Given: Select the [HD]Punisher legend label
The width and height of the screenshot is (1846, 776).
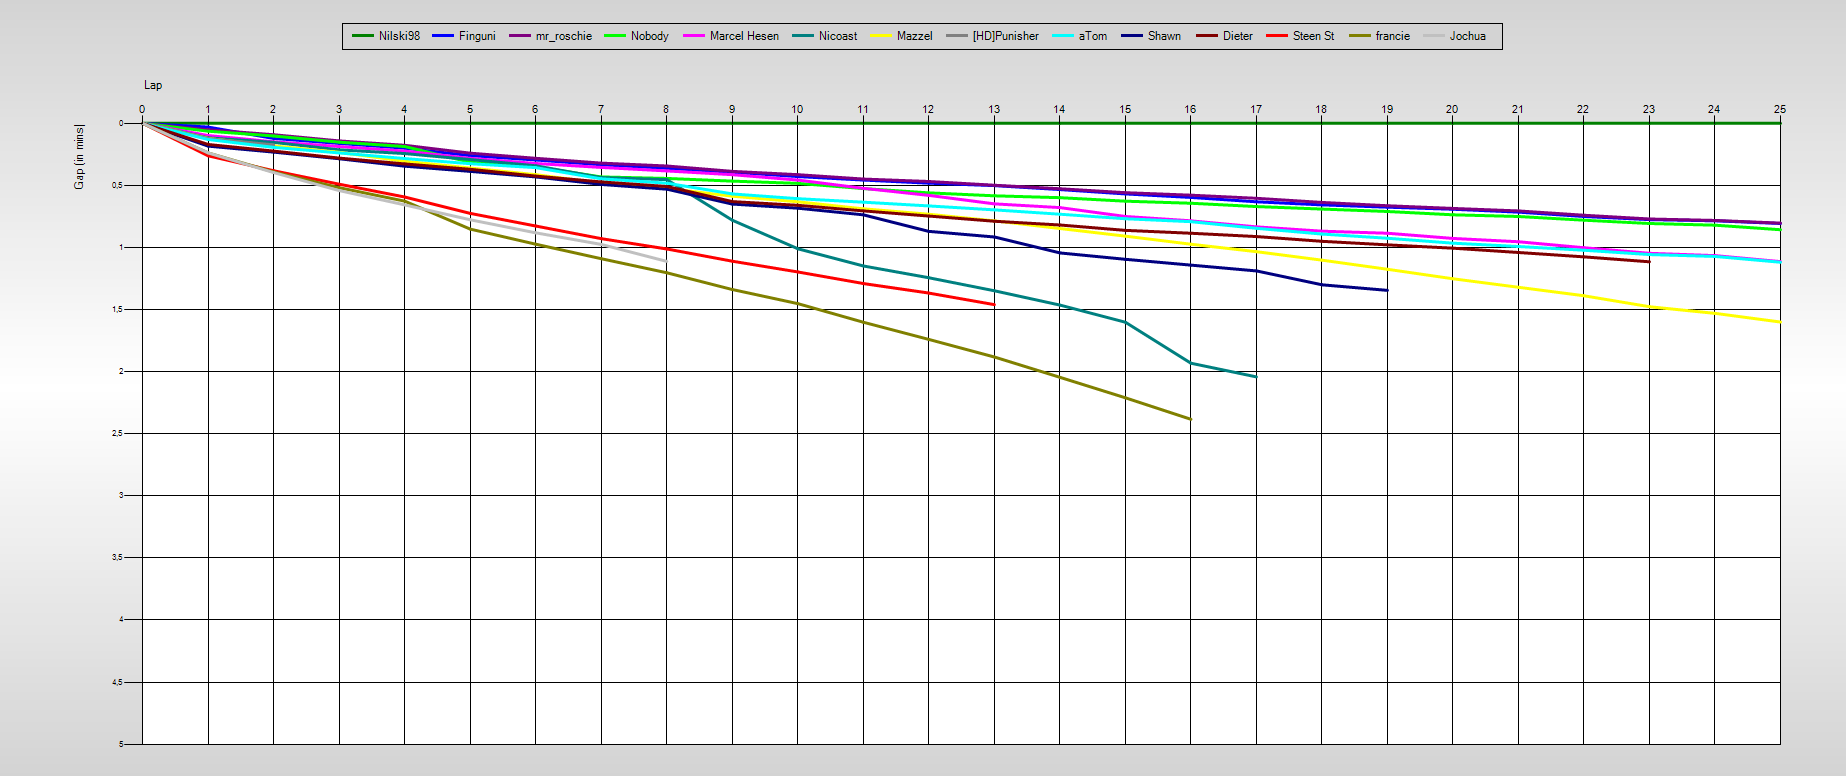Looking at the screenshot, I should click(1005, 36).
